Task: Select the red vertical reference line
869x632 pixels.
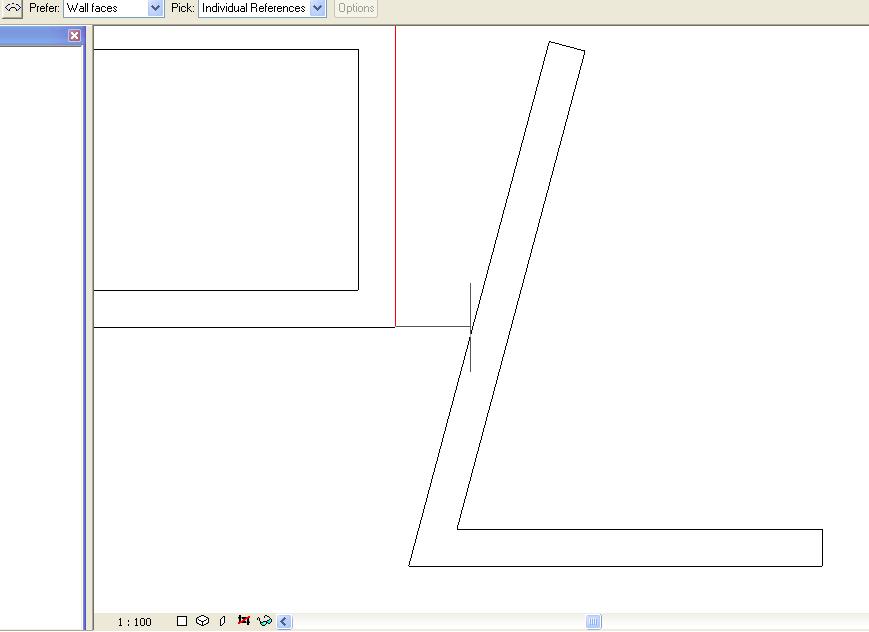Action: [395, 177]
